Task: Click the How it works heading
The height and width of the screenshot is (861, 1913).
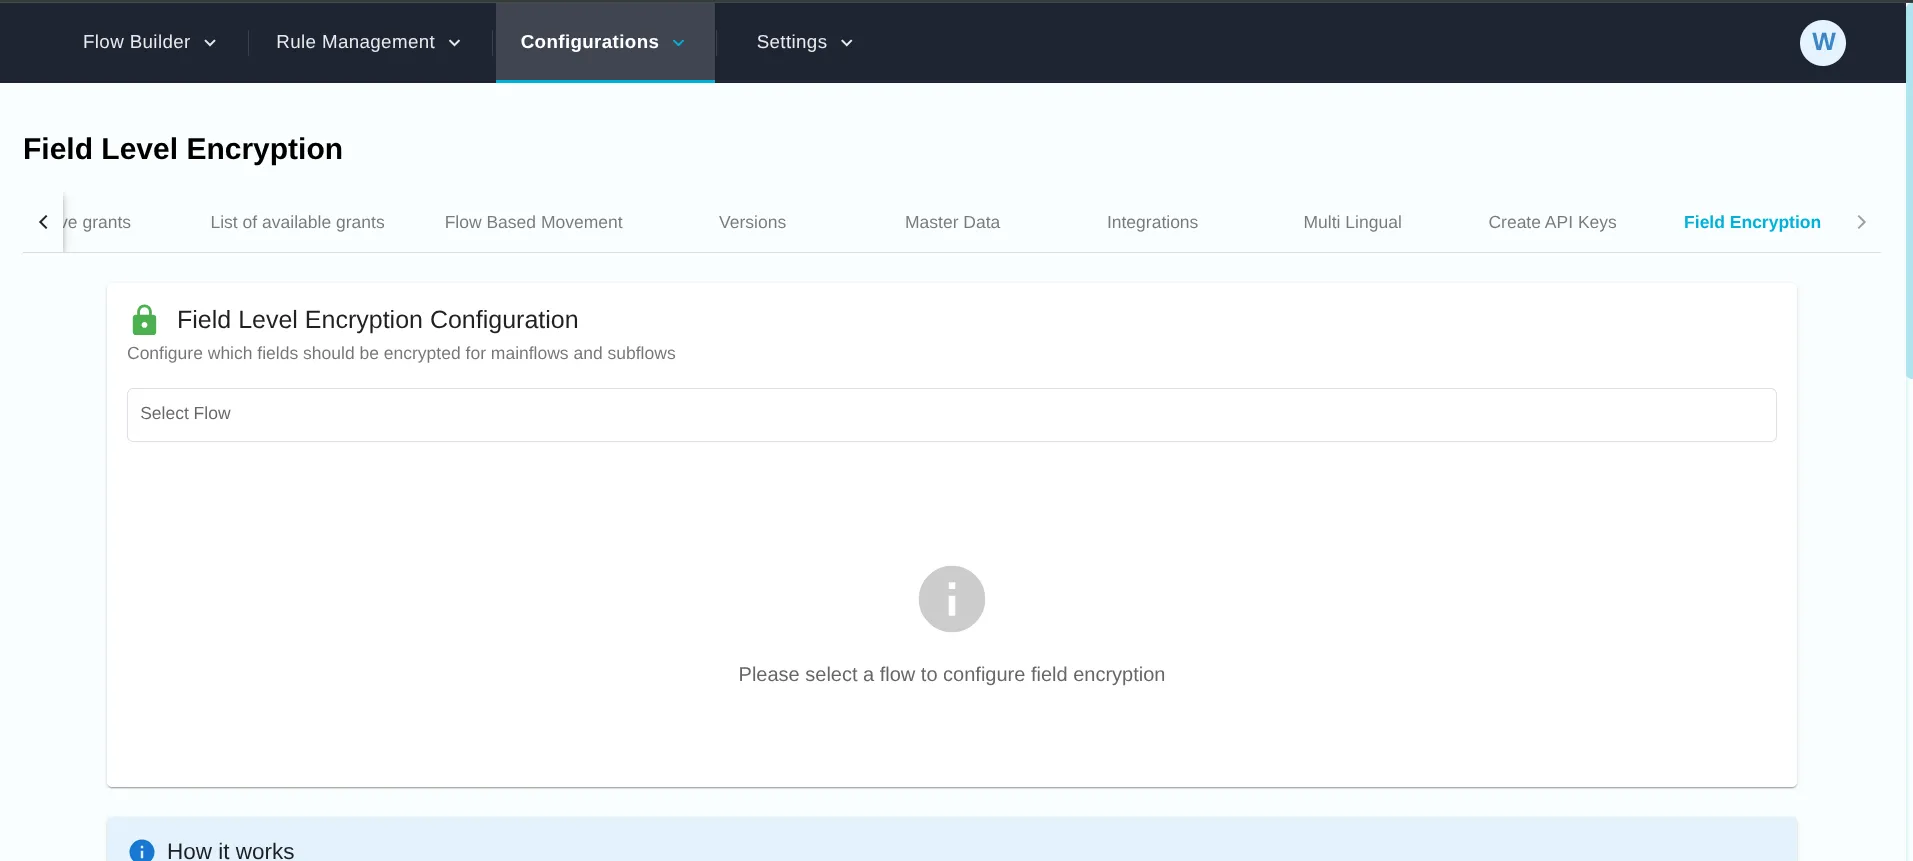Action: pos(230,851)
